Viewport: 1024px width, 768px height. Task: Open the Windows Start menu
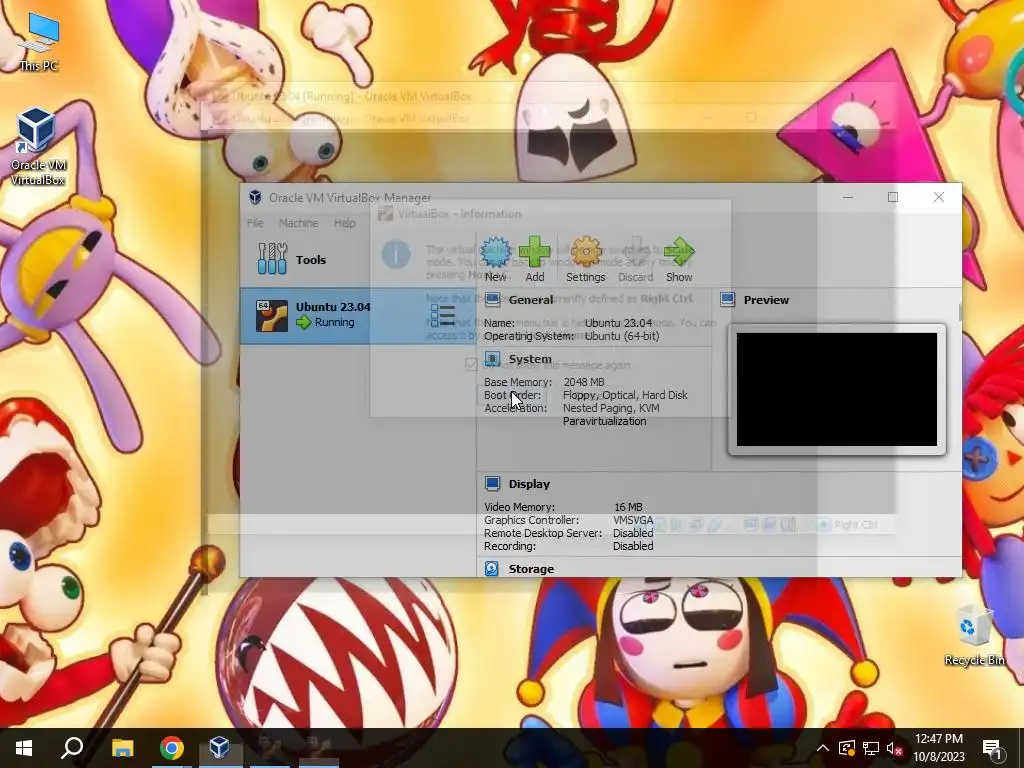click(x=24, y=748)
